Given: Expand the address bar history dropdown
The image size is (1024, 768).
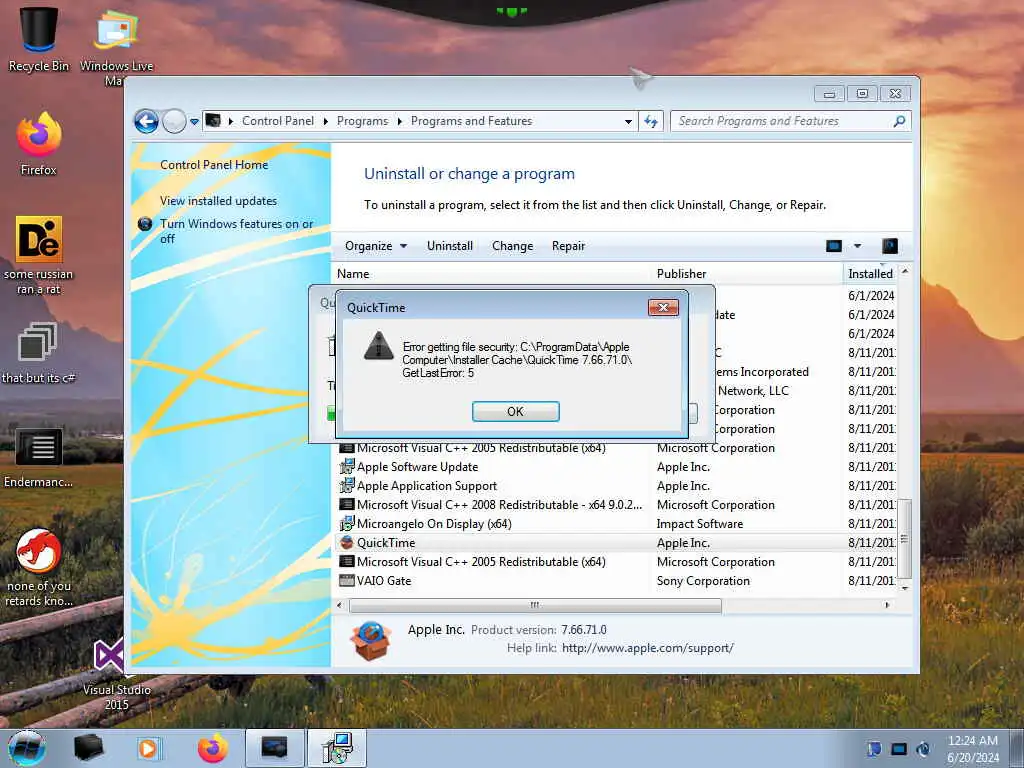Looking at the screenshot, I should pos(628,121).
